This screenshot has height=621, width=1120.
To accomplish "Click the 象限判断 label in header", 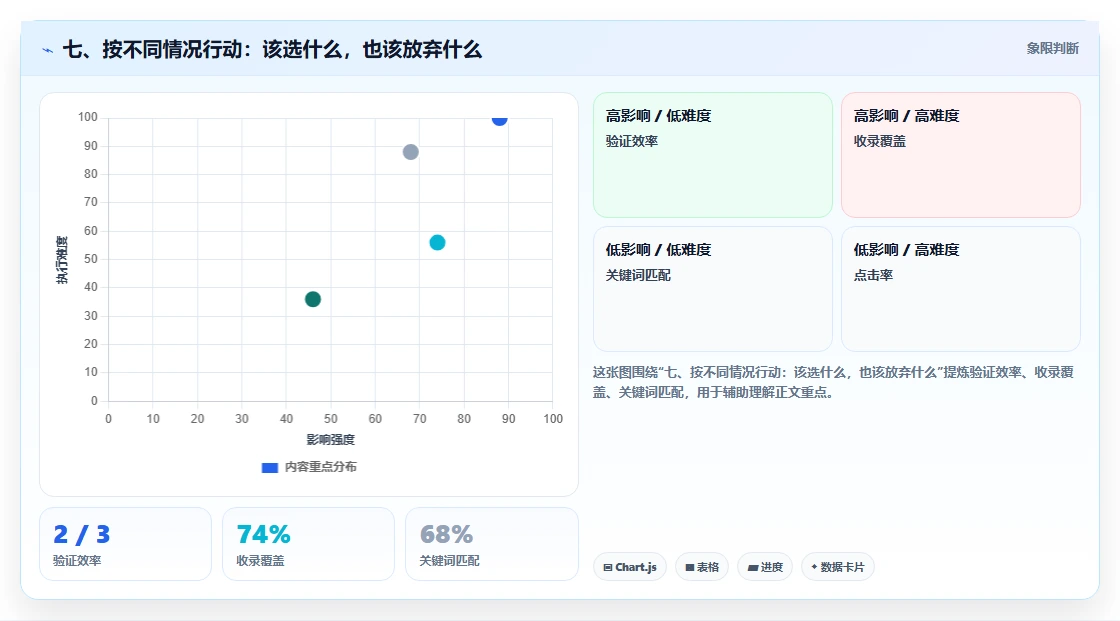I will (1053, 49).
